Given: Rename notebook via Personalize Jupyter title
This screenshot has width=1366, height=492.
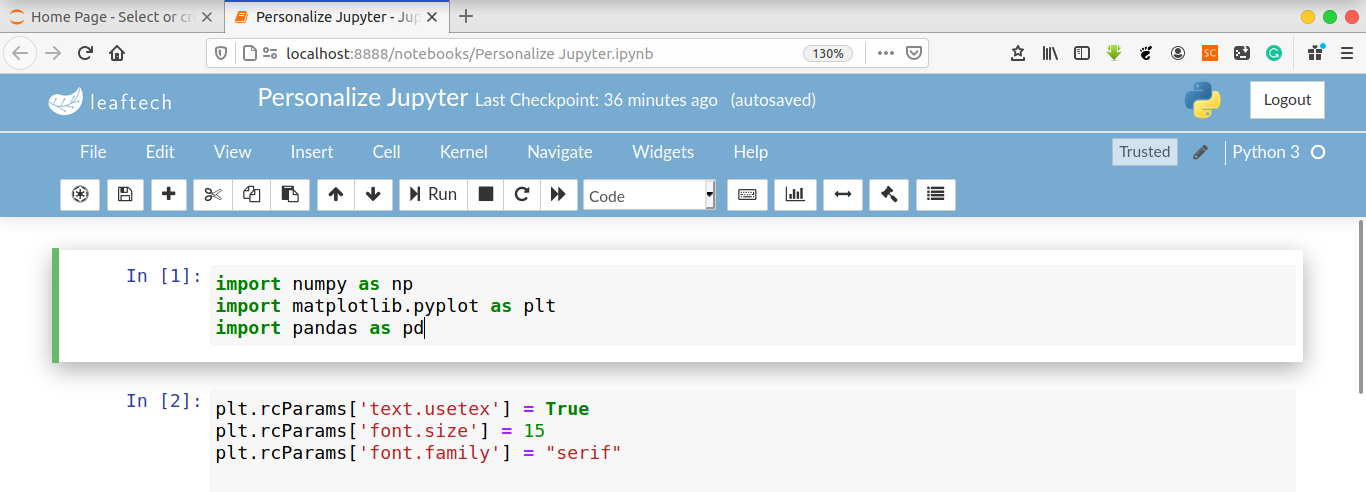Looking at the screenshot, I should point(363,97).
